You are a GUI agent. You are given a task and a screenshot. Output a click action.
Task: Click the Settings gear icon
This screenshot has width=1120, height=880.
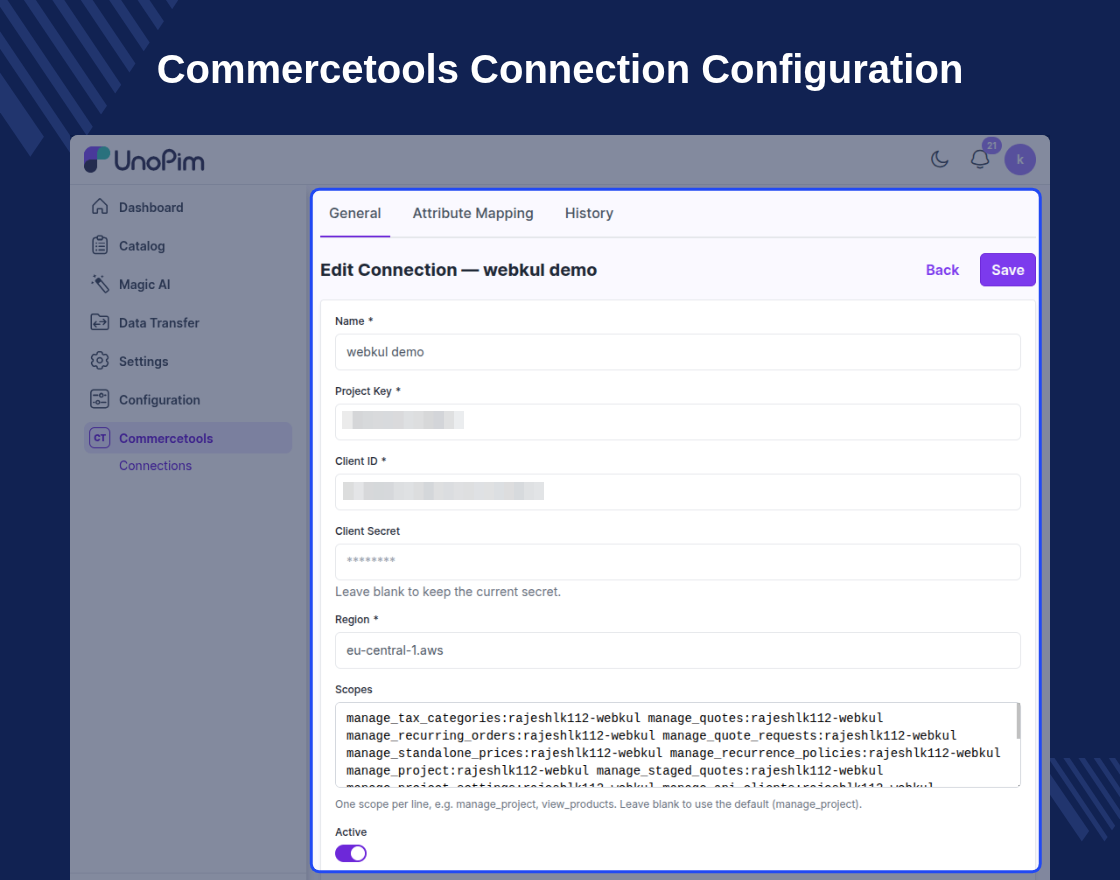pos(100,361)
